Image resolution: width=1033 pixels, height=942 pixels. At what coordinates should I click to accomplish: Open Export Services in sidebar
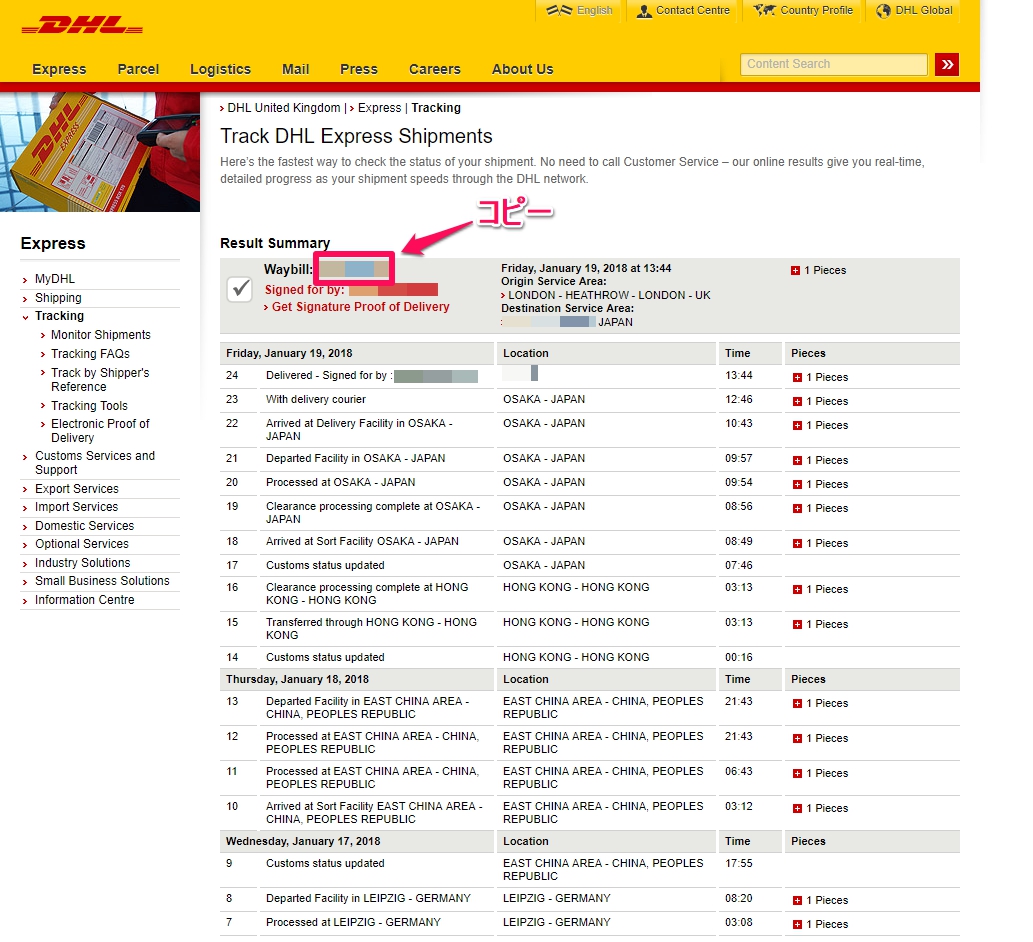click(77, 489)
